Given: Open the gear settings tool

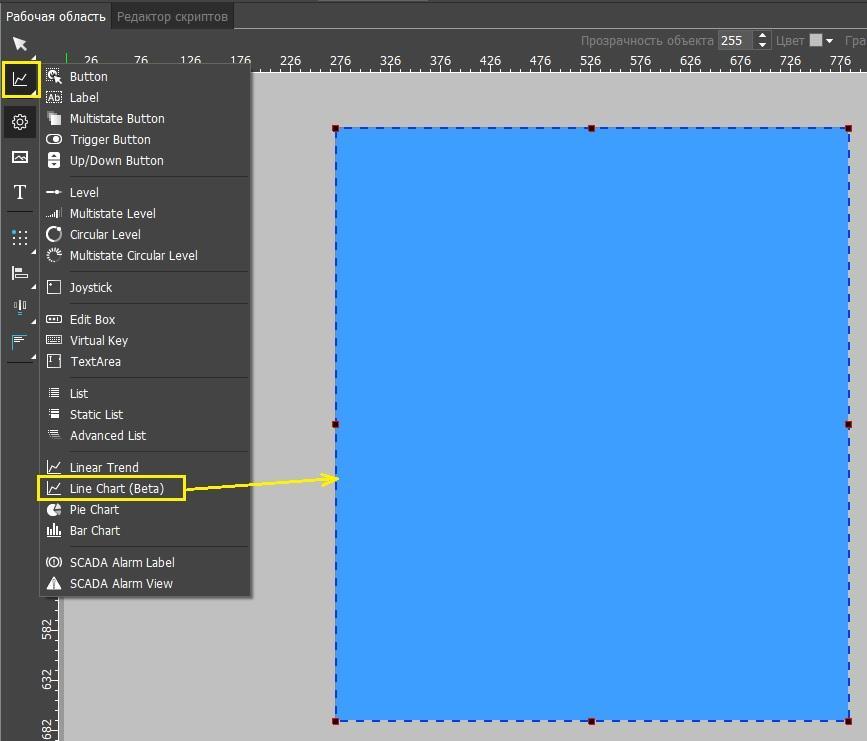Looking at the screenshot, I should [x=19, y=122].
